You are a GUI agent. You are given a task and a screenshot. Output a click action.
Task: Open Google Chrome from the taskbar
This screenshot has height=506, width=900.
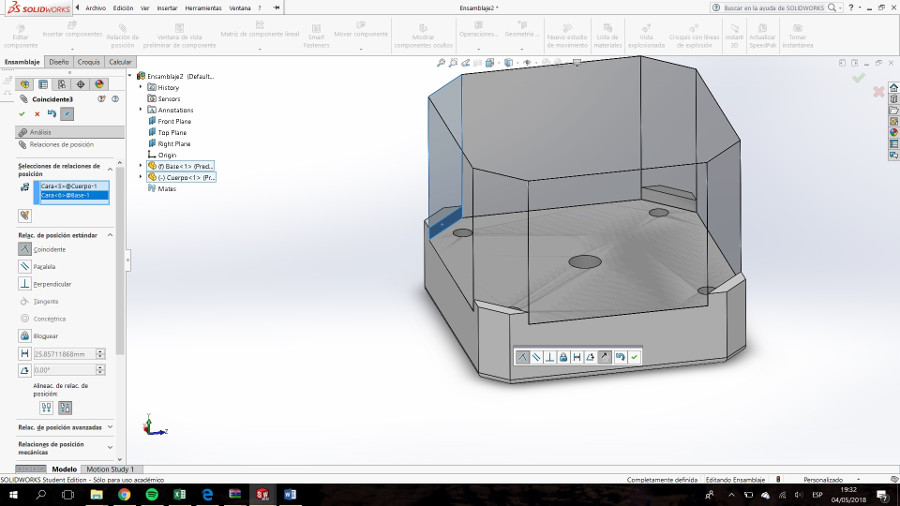[x=124, y=495]
